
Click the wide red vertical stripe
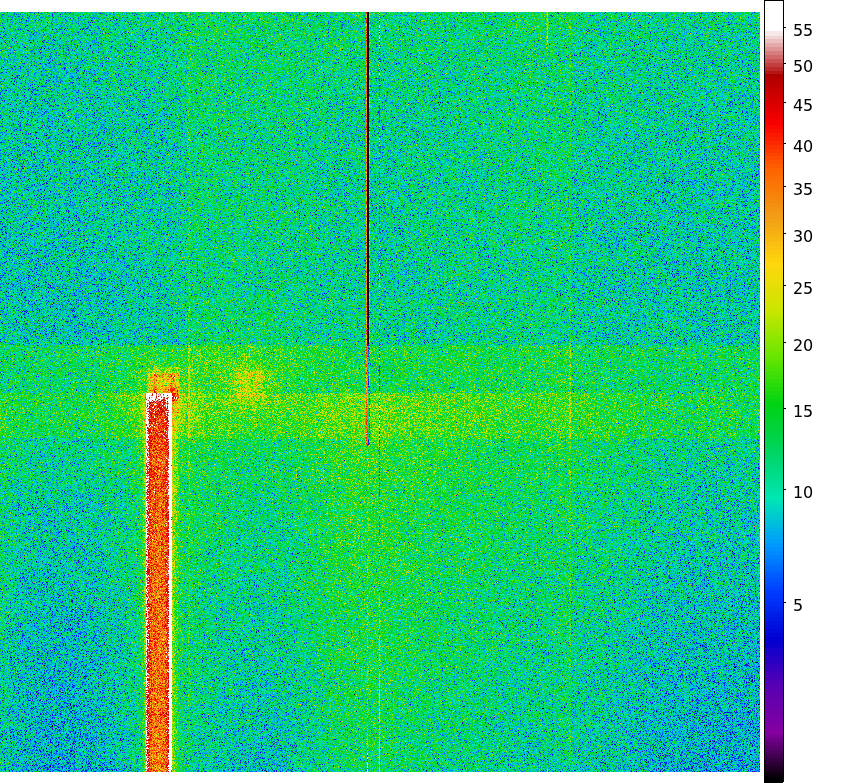(158, 580)
